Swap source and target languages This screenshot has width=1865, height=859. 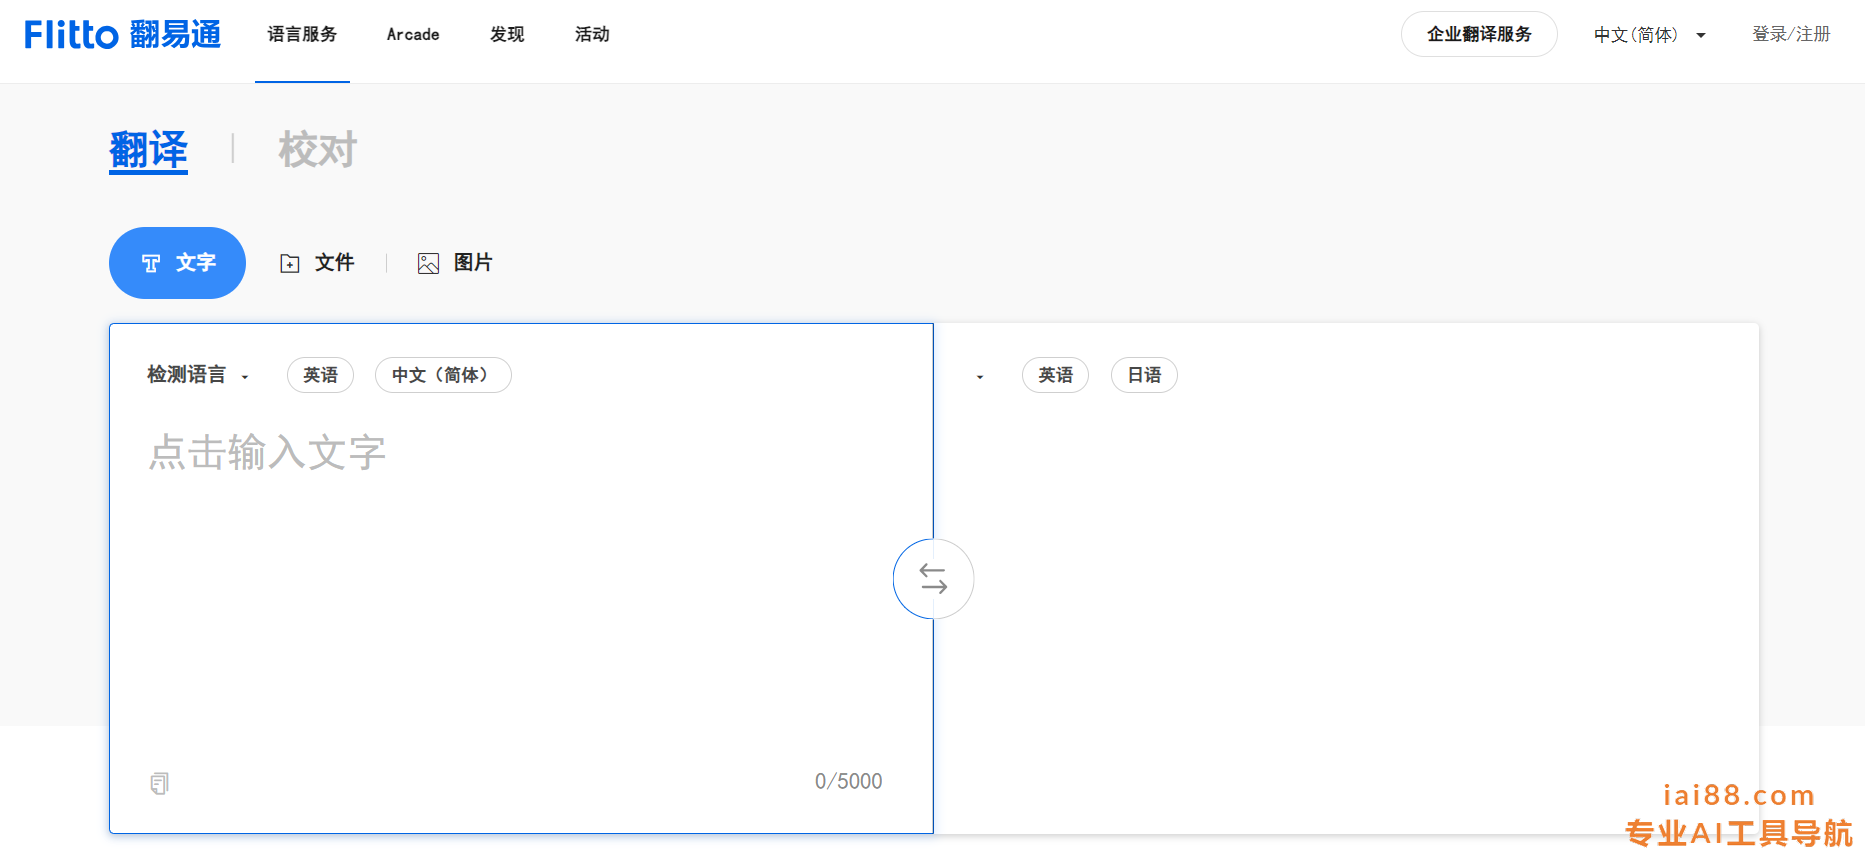tap(933, 579)
